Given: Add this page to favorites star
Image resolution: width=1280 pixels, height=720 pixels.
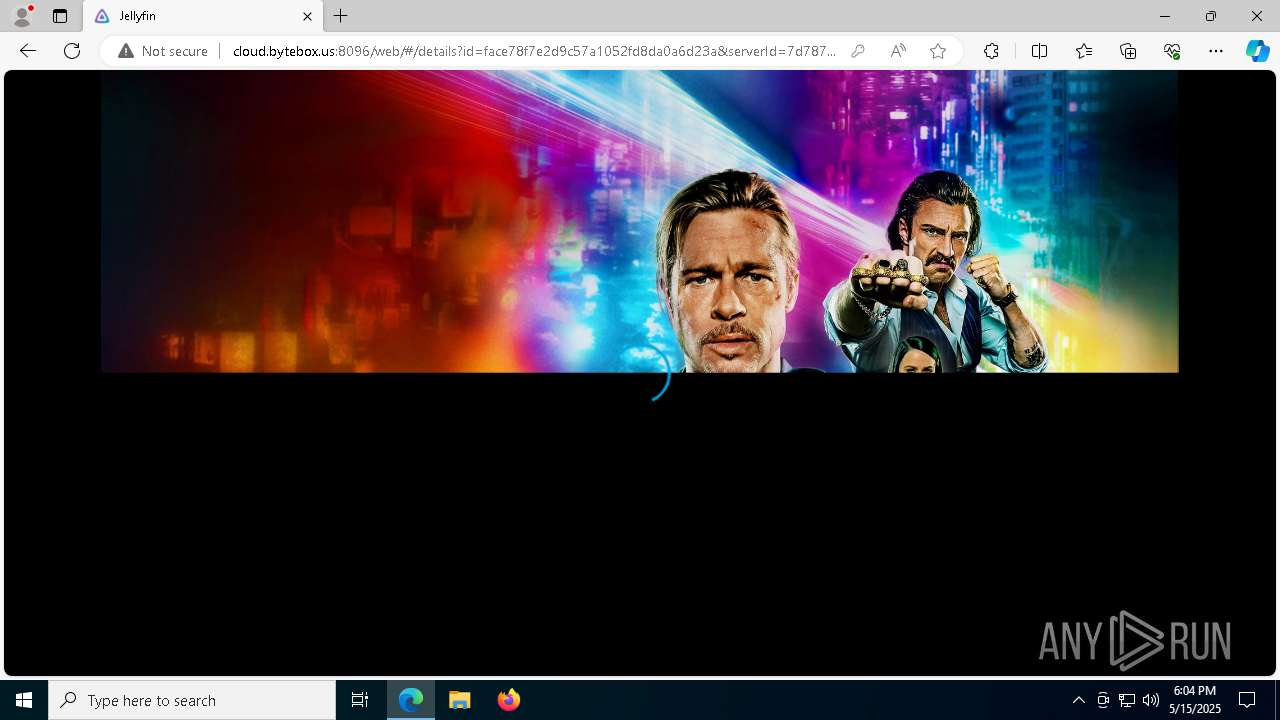Looking at the screenshot, I should point(938,51).
